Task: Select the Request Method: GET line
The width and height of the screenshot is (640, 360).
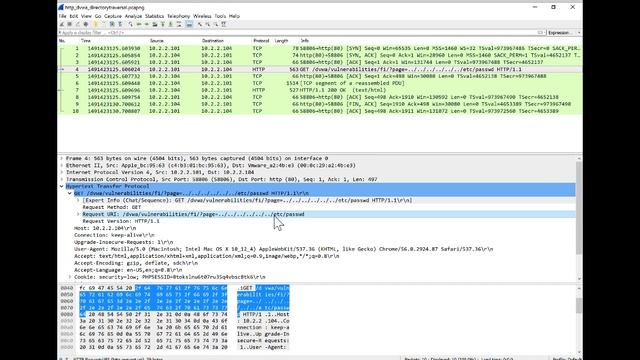Action: coord(112,207)
